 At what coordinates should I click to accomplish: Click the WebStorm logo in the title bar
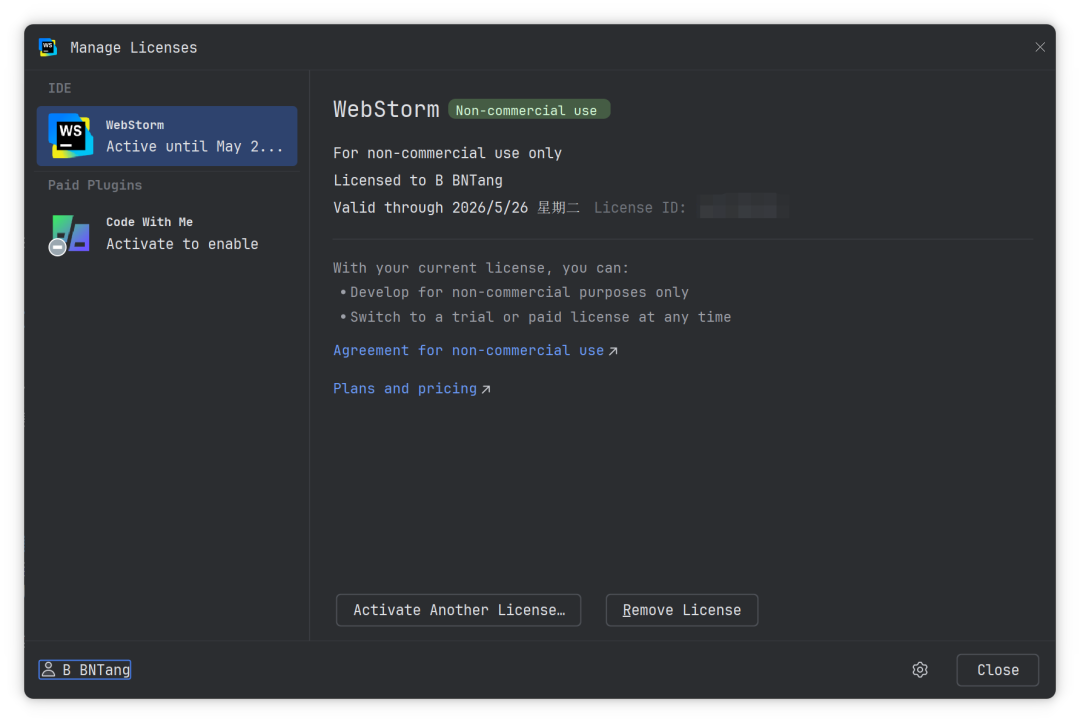pos(48,47)
